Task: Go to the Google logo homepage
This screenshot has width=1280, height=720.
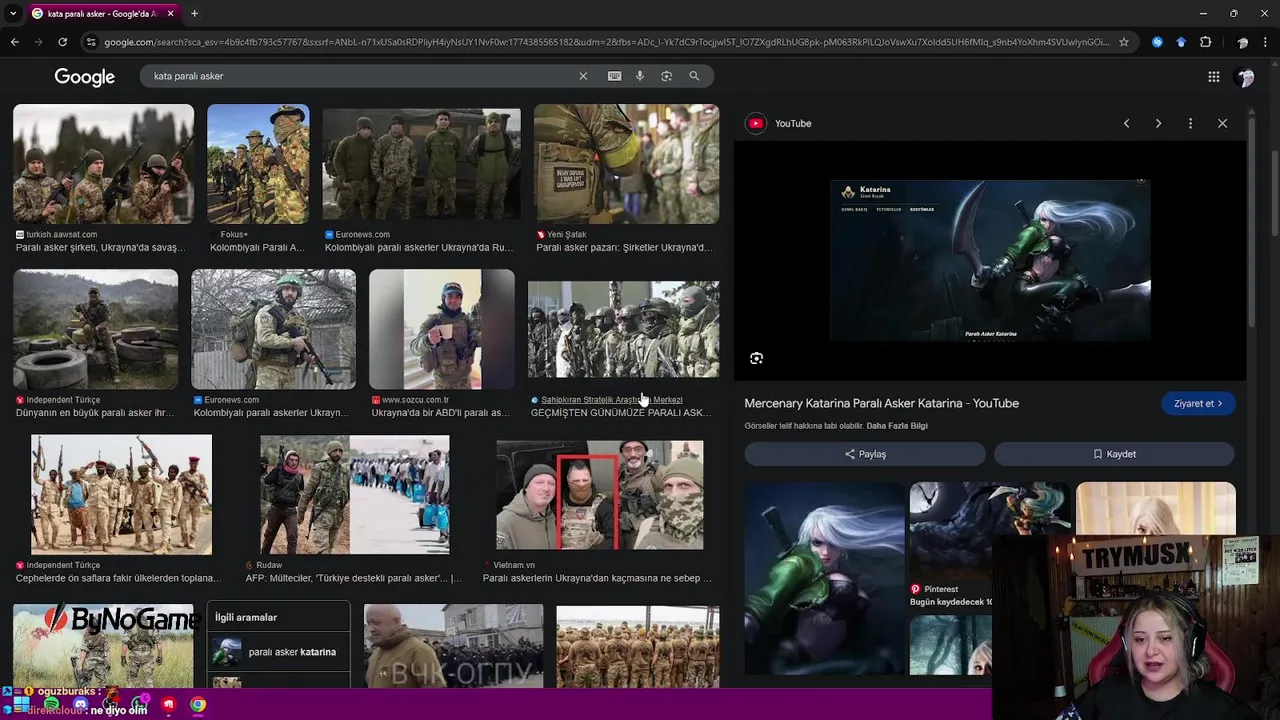Action: pos(85,77)
